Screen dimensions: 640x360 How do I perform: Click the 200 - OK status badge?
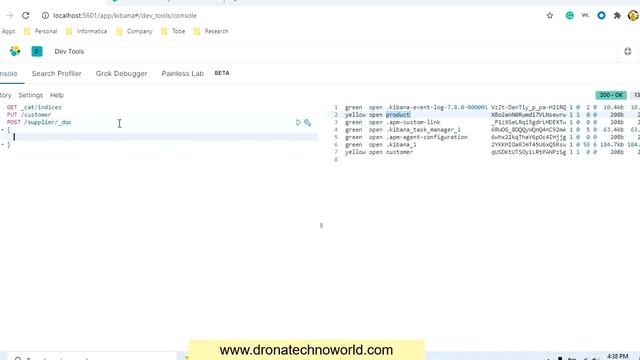(611, 95)
